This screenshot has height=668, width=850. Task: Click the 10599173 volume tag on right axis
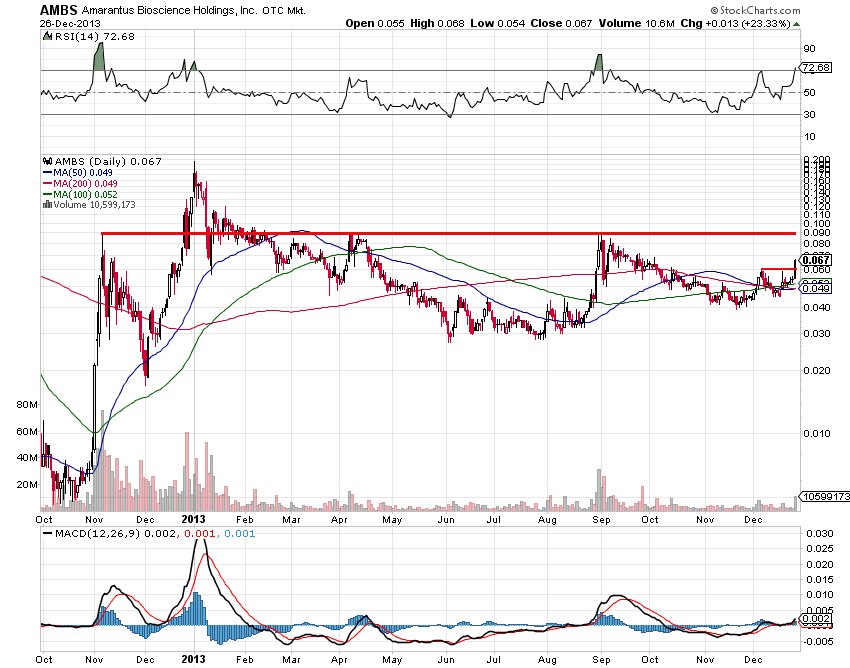(825, 496)
